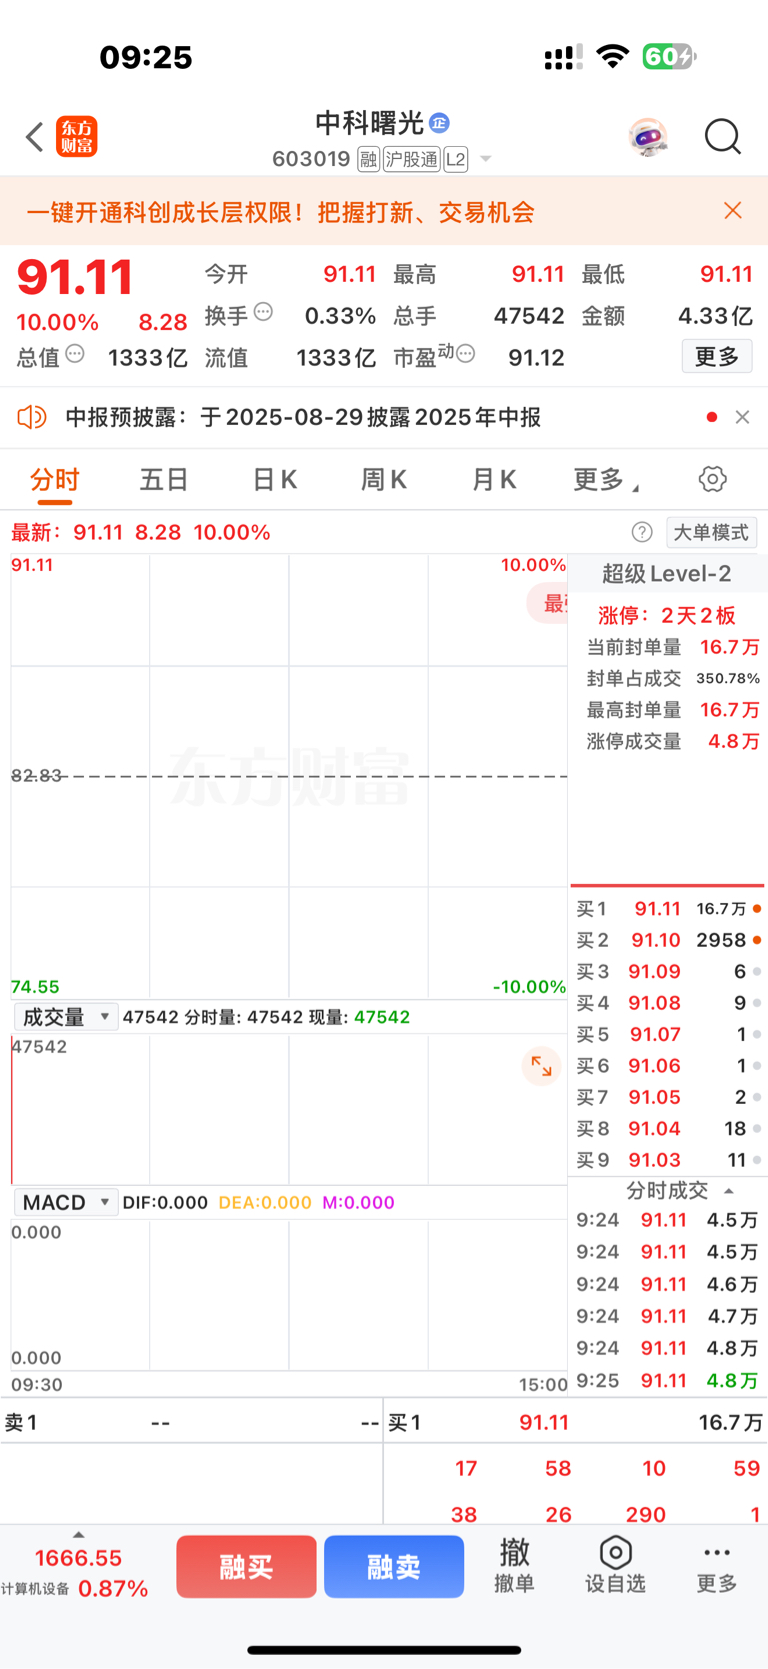This screenshot has width=768, height=1669.
Task: Tap the 涨停：2天2板 label
Action: point(666,615)
